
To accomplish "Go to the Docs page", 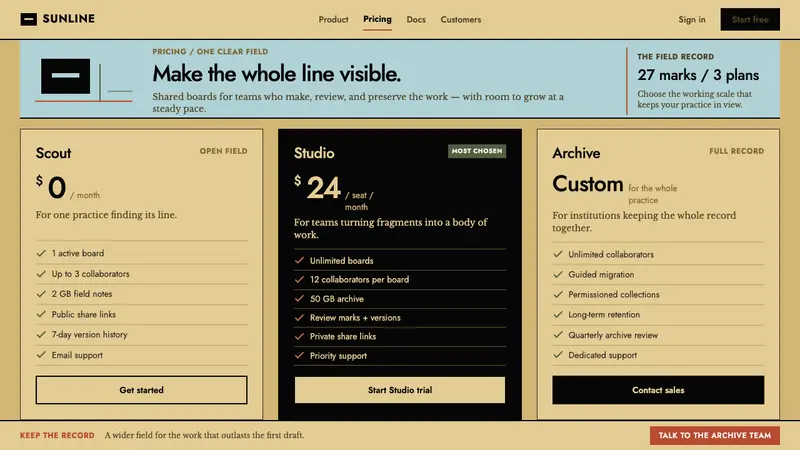I will tap(416, 19).
